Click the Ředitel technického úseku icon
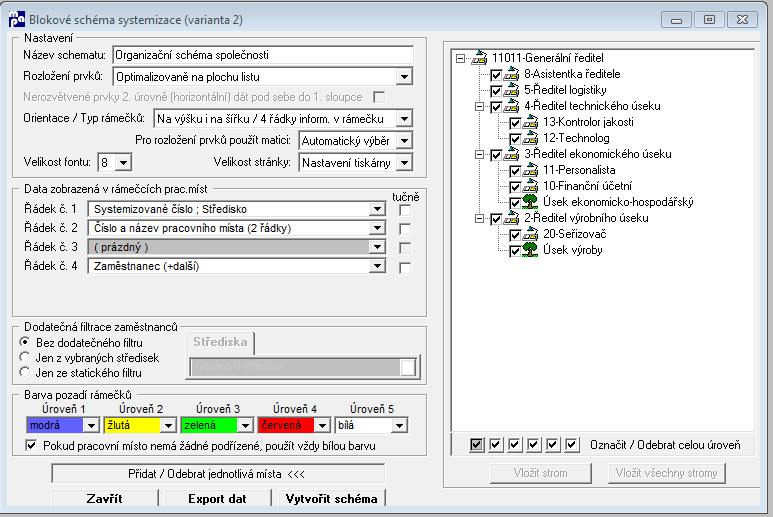Screen dimensions: 773x517 511,106
